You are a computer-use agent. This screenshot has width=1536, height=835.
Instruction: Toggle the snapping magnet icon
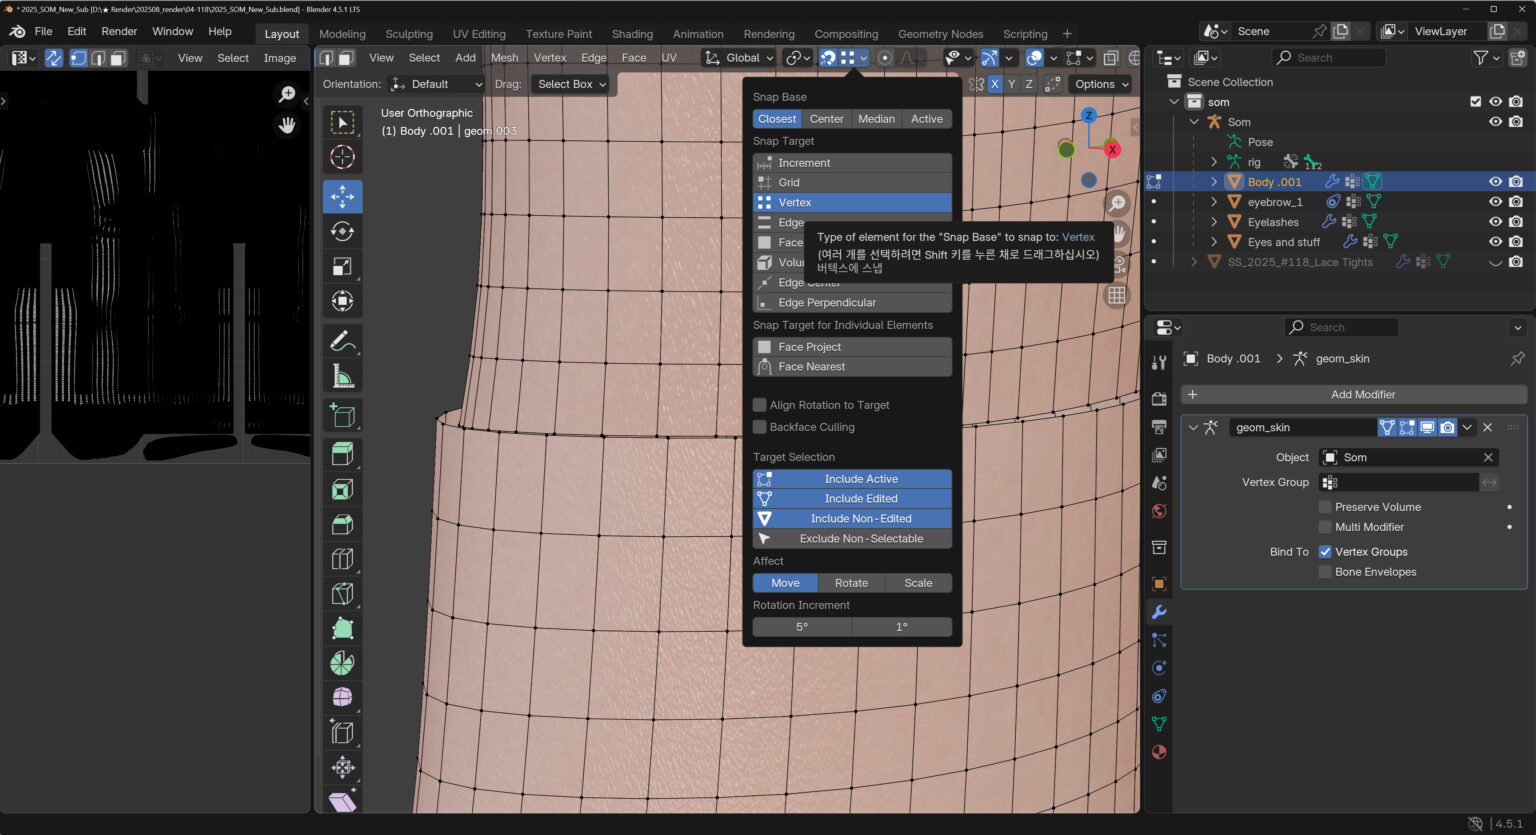(828, 58)
